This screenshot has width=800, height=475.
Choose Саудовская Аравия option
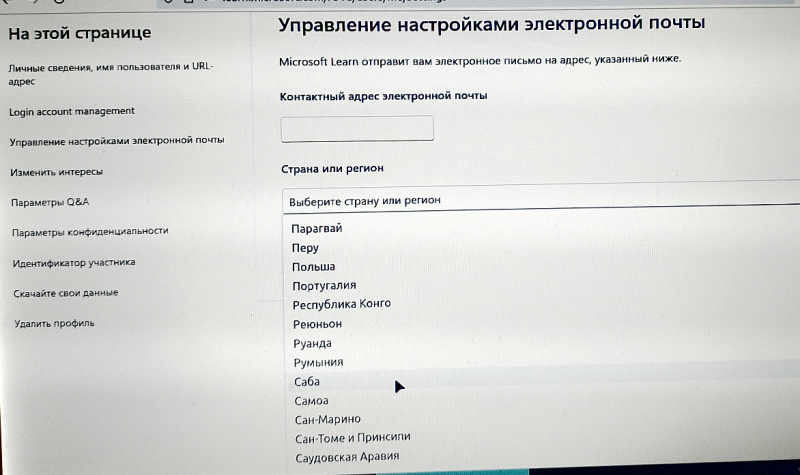point(347,457)
